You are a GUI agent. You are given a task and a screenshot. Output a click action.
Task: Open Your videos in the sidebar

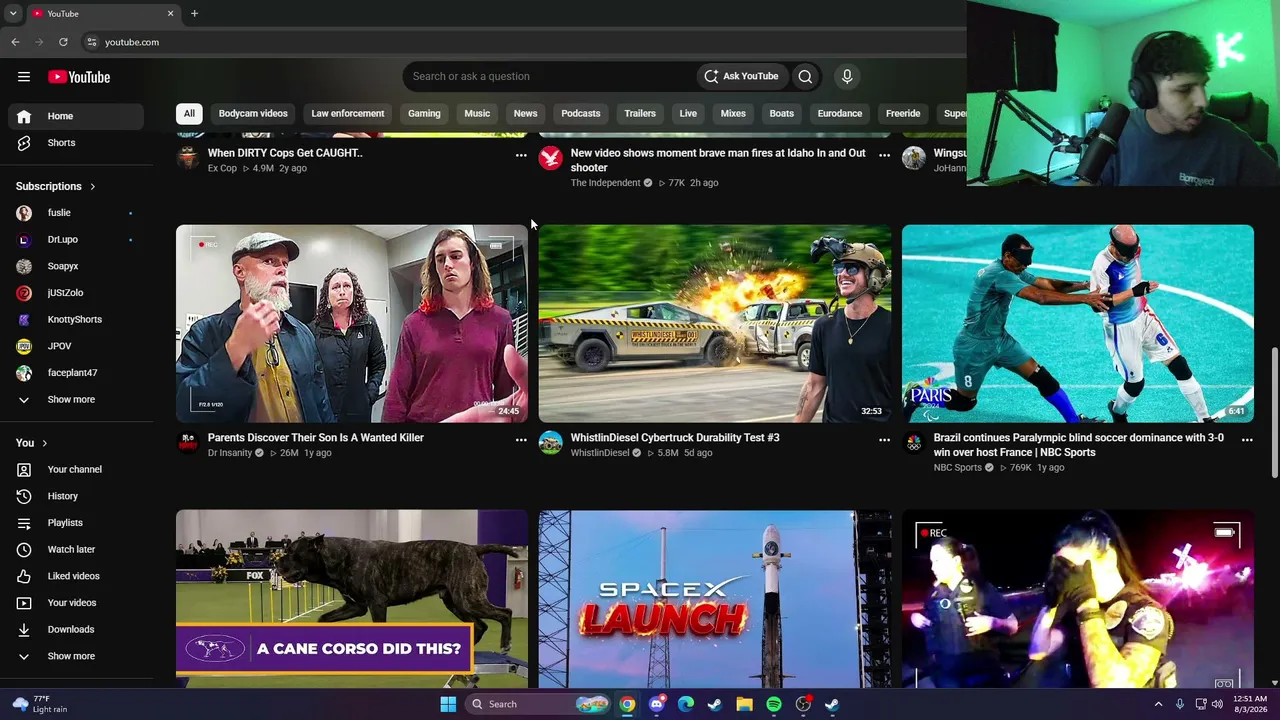76,603
